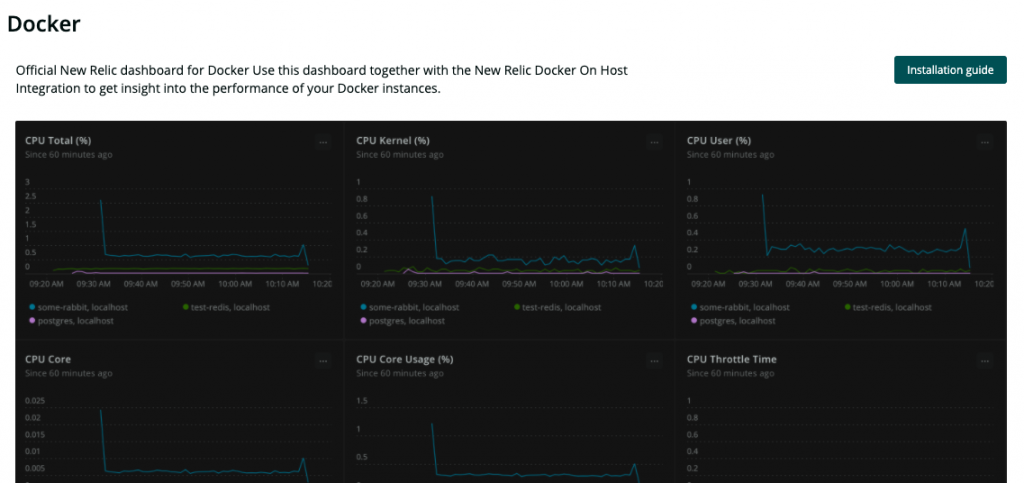Screen dimensions: 1024x483
Task: Open CPU Throttle Time widget options menu
Action: 985,360
